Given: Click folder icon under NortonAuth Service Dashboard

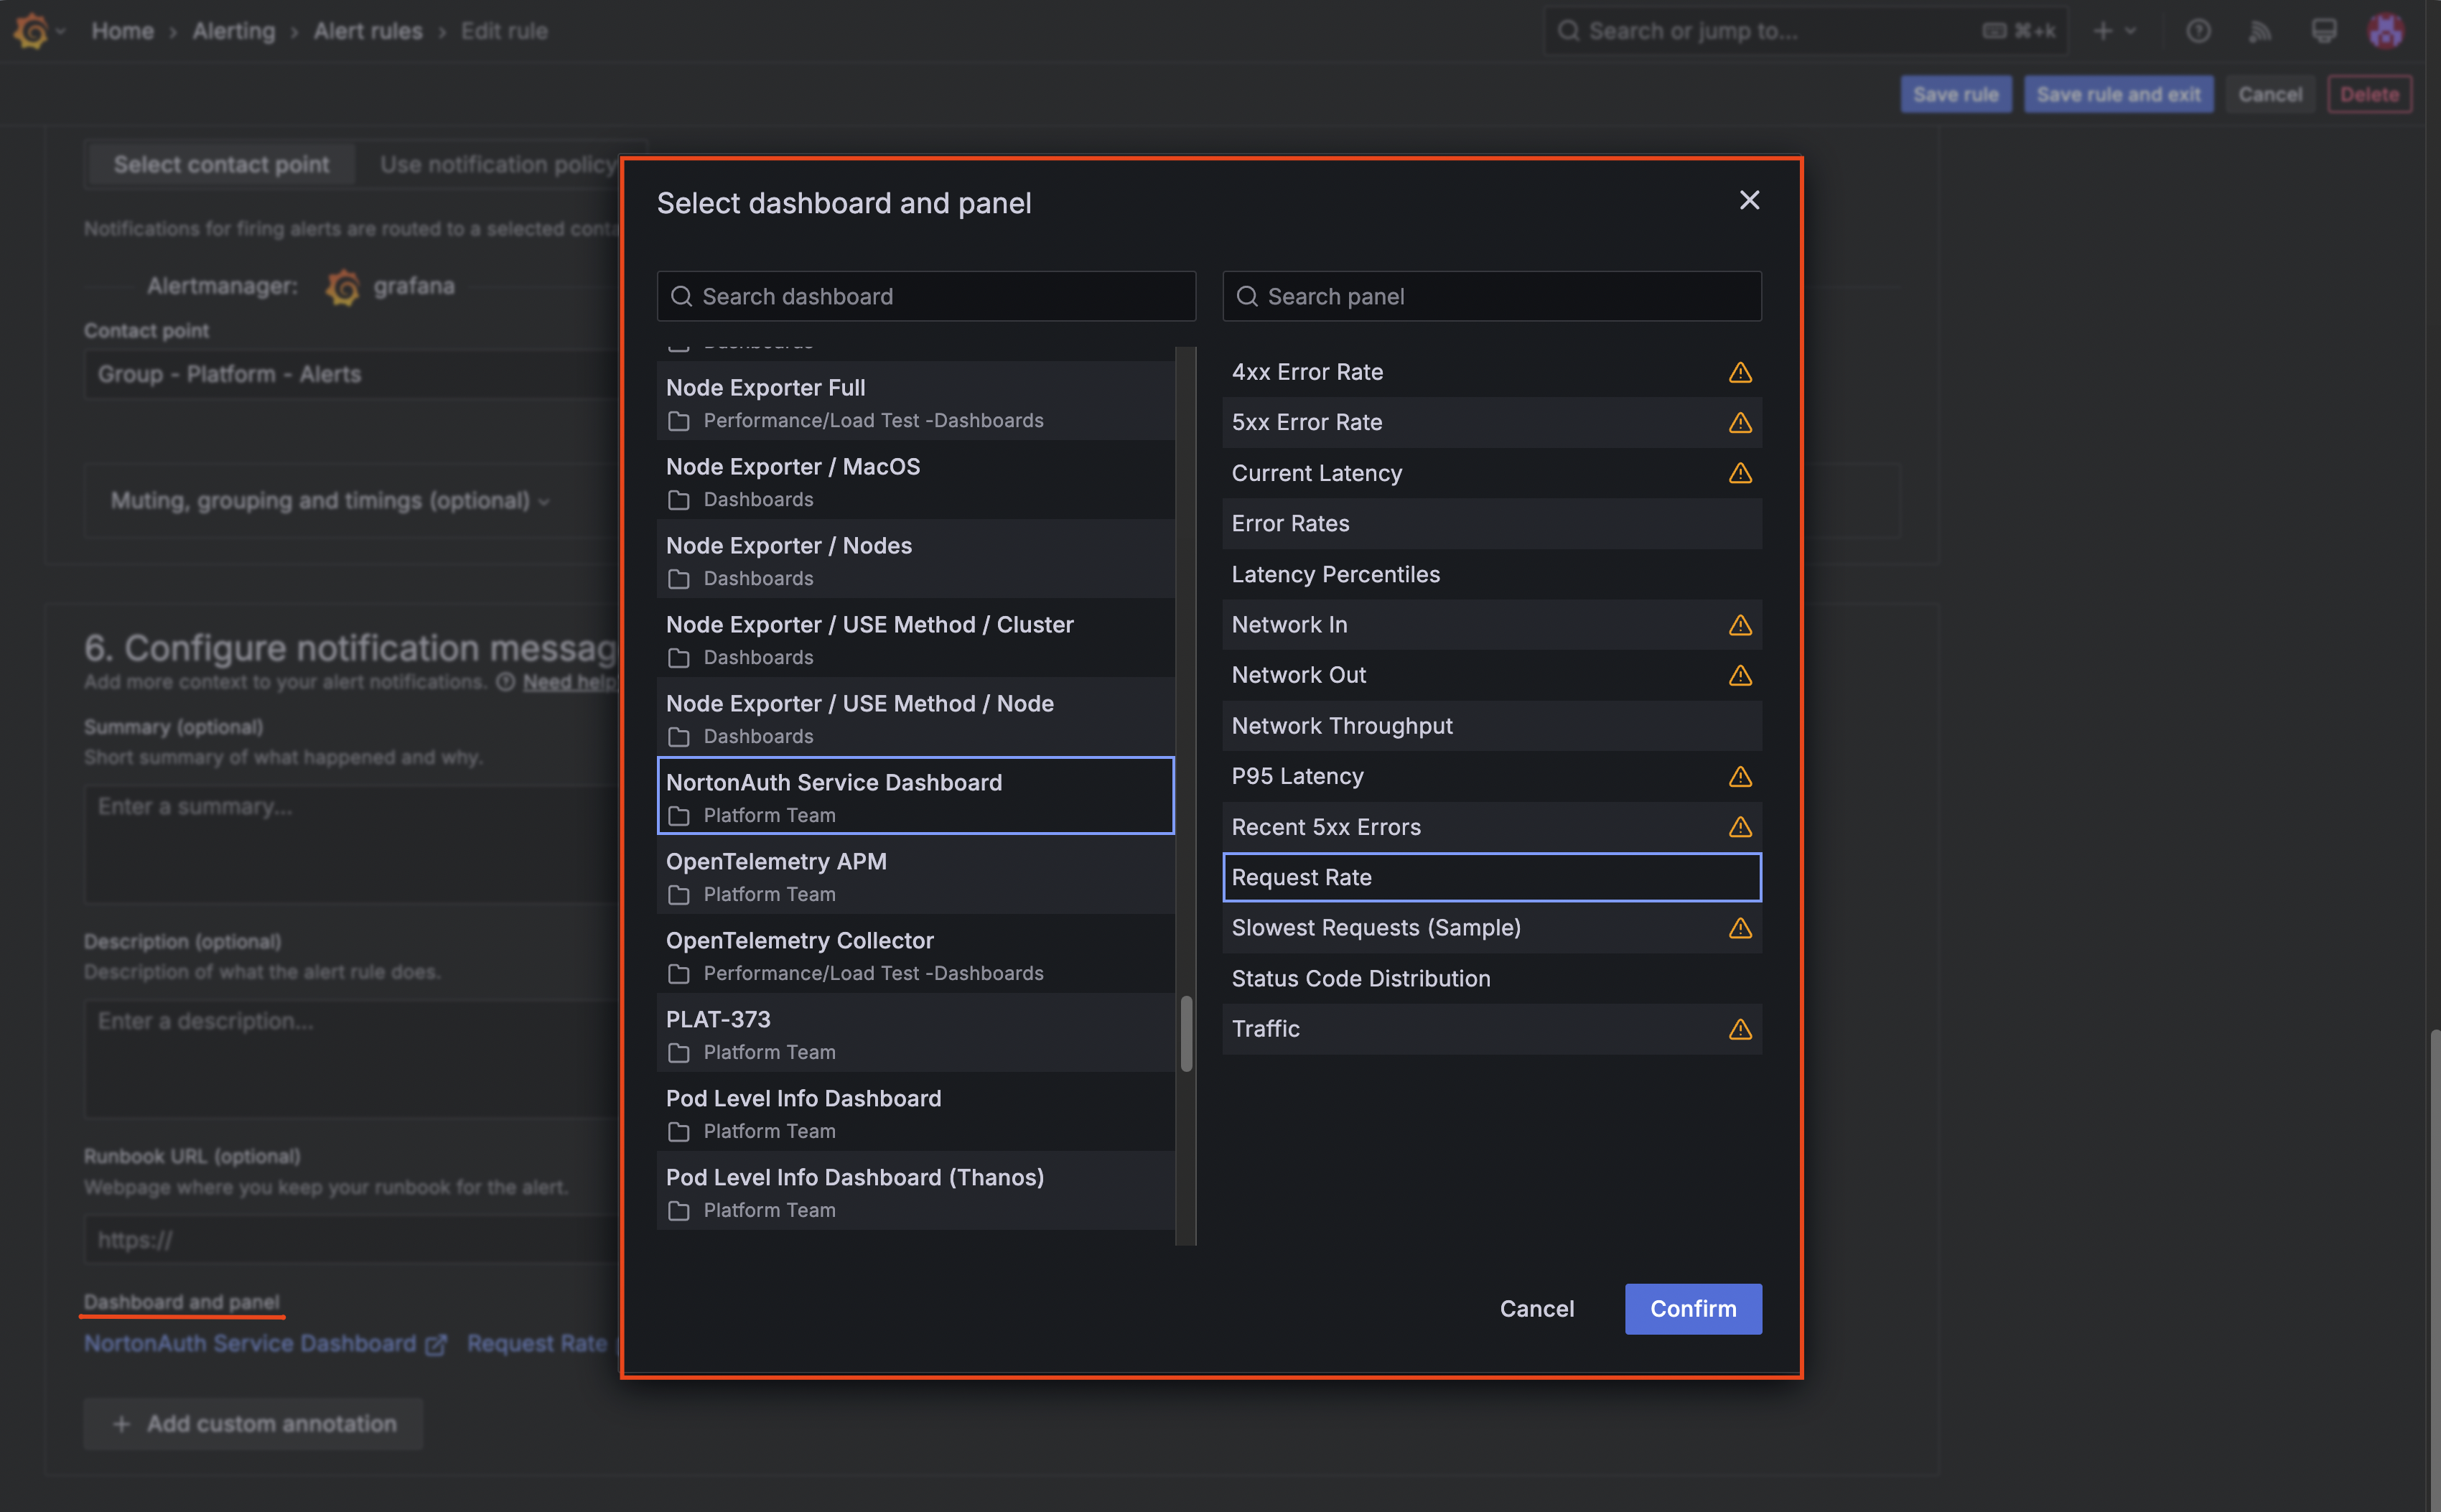Looking at the screenshot, I should (x=679, y=816).
